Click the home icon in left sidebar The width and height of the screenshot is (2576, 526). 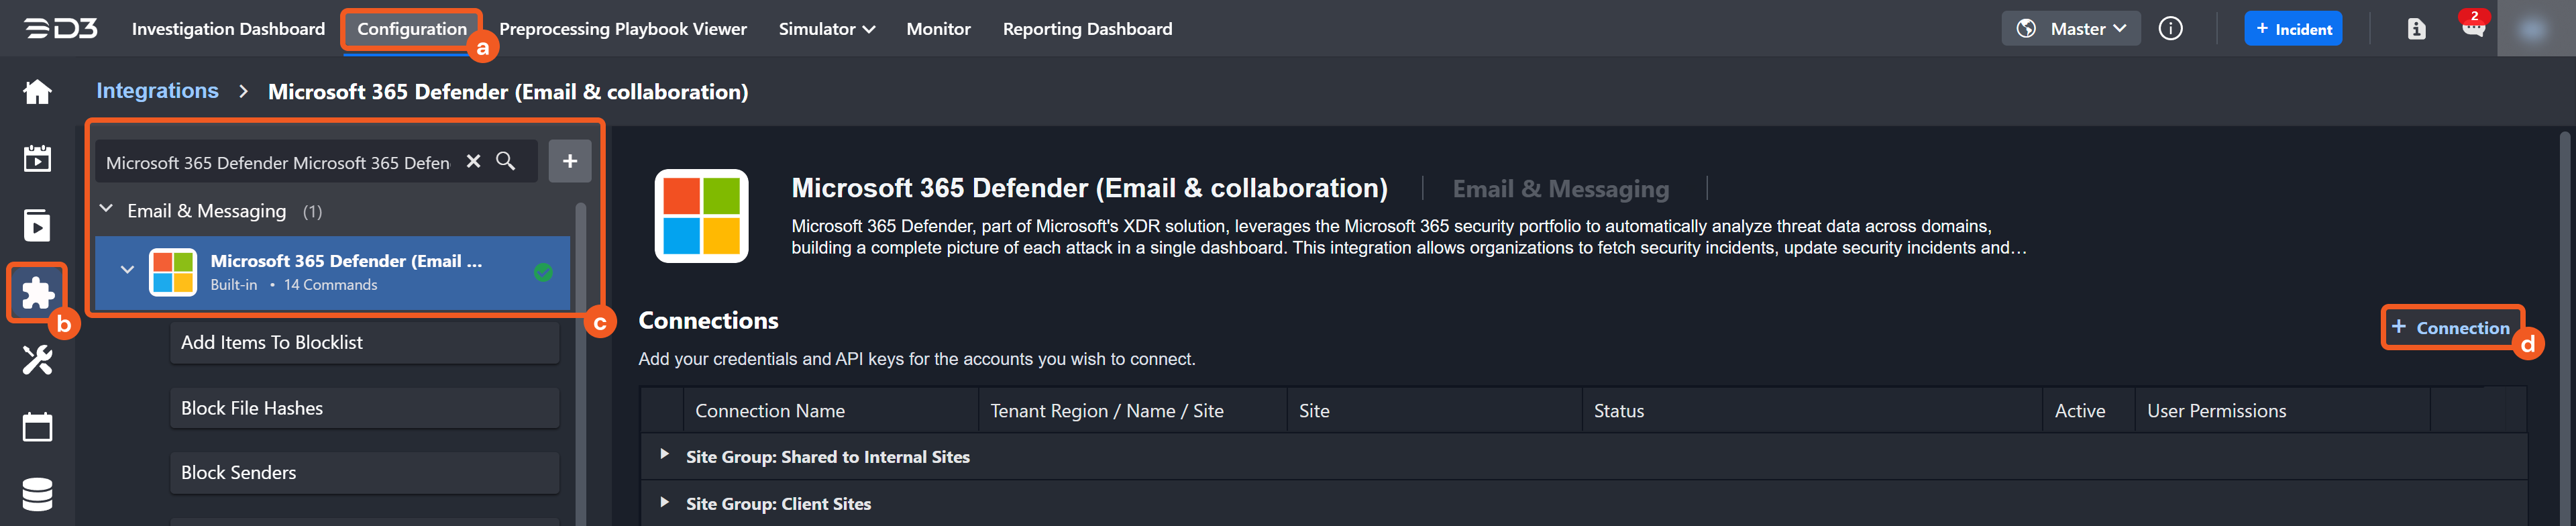coord(37,92)
